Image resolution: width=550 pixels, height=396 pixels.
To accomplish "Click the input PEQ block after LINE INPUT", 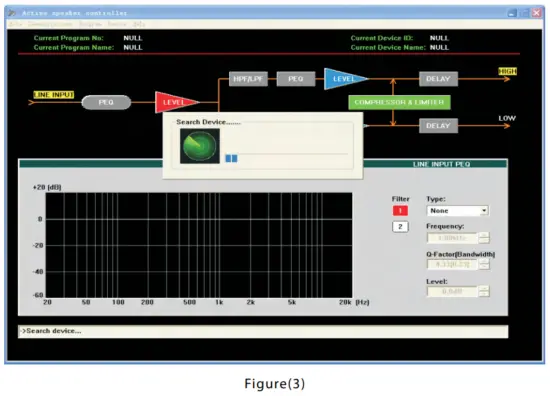I will (106, 102).
